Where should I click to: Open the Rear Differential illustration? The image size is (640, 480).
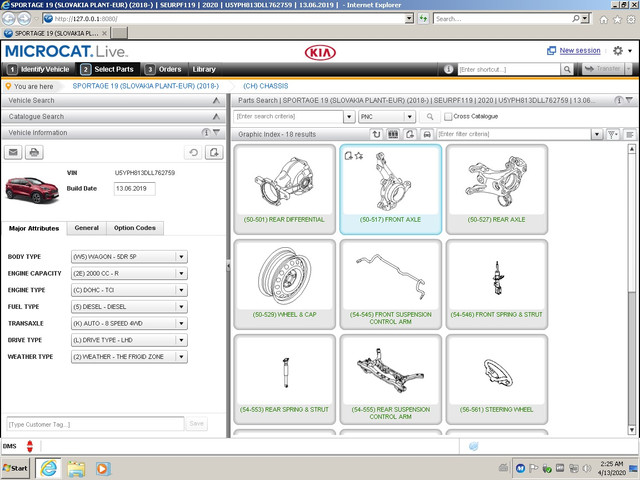[x=284, y=189]
